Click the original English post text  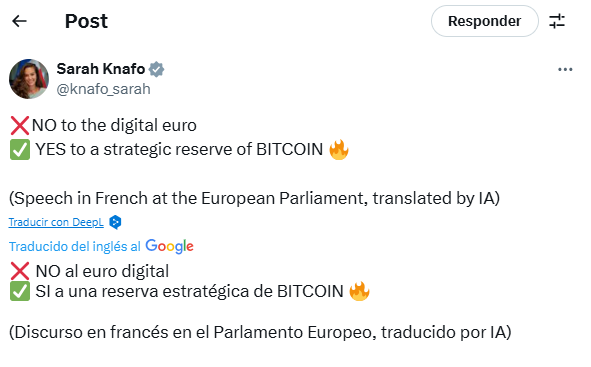tap(254, 162)
